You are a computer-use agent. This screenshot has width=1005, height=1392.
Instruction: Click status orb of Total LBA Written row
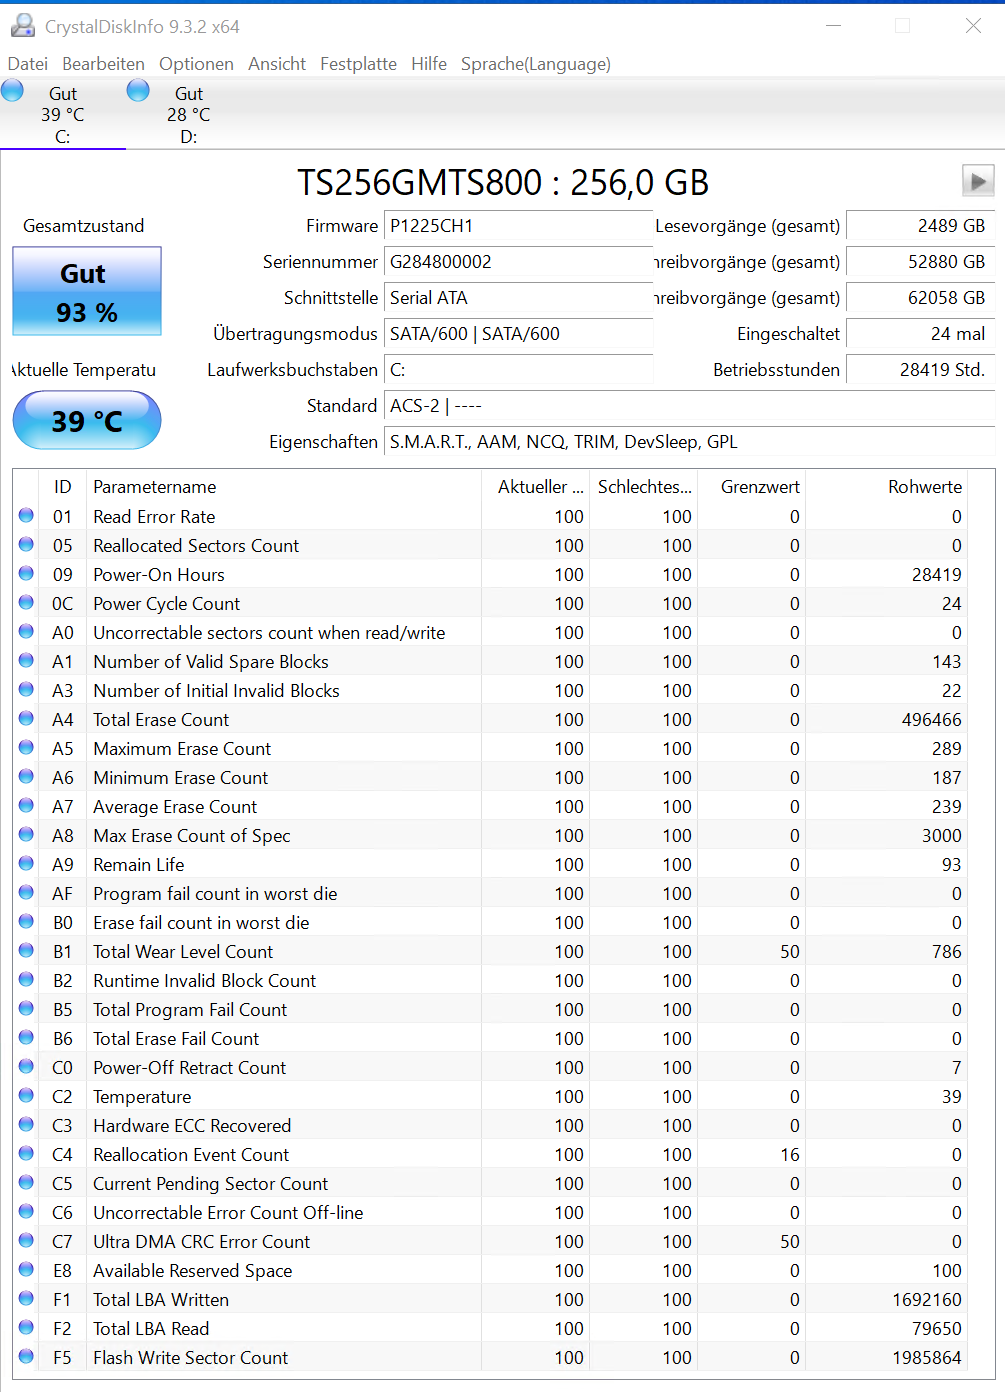(x=26, y=1299)
